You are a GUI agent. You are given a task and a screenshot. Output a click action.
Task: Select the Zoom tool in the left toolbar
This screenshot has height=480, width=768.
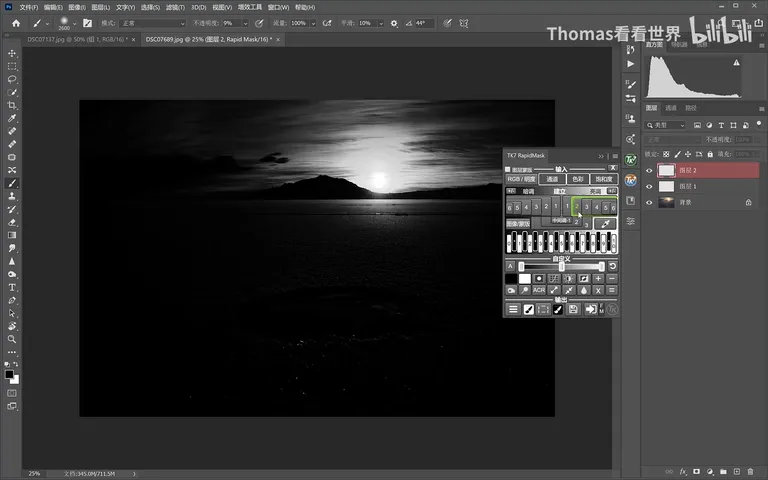pyautogui.click(x=12, y=339)
